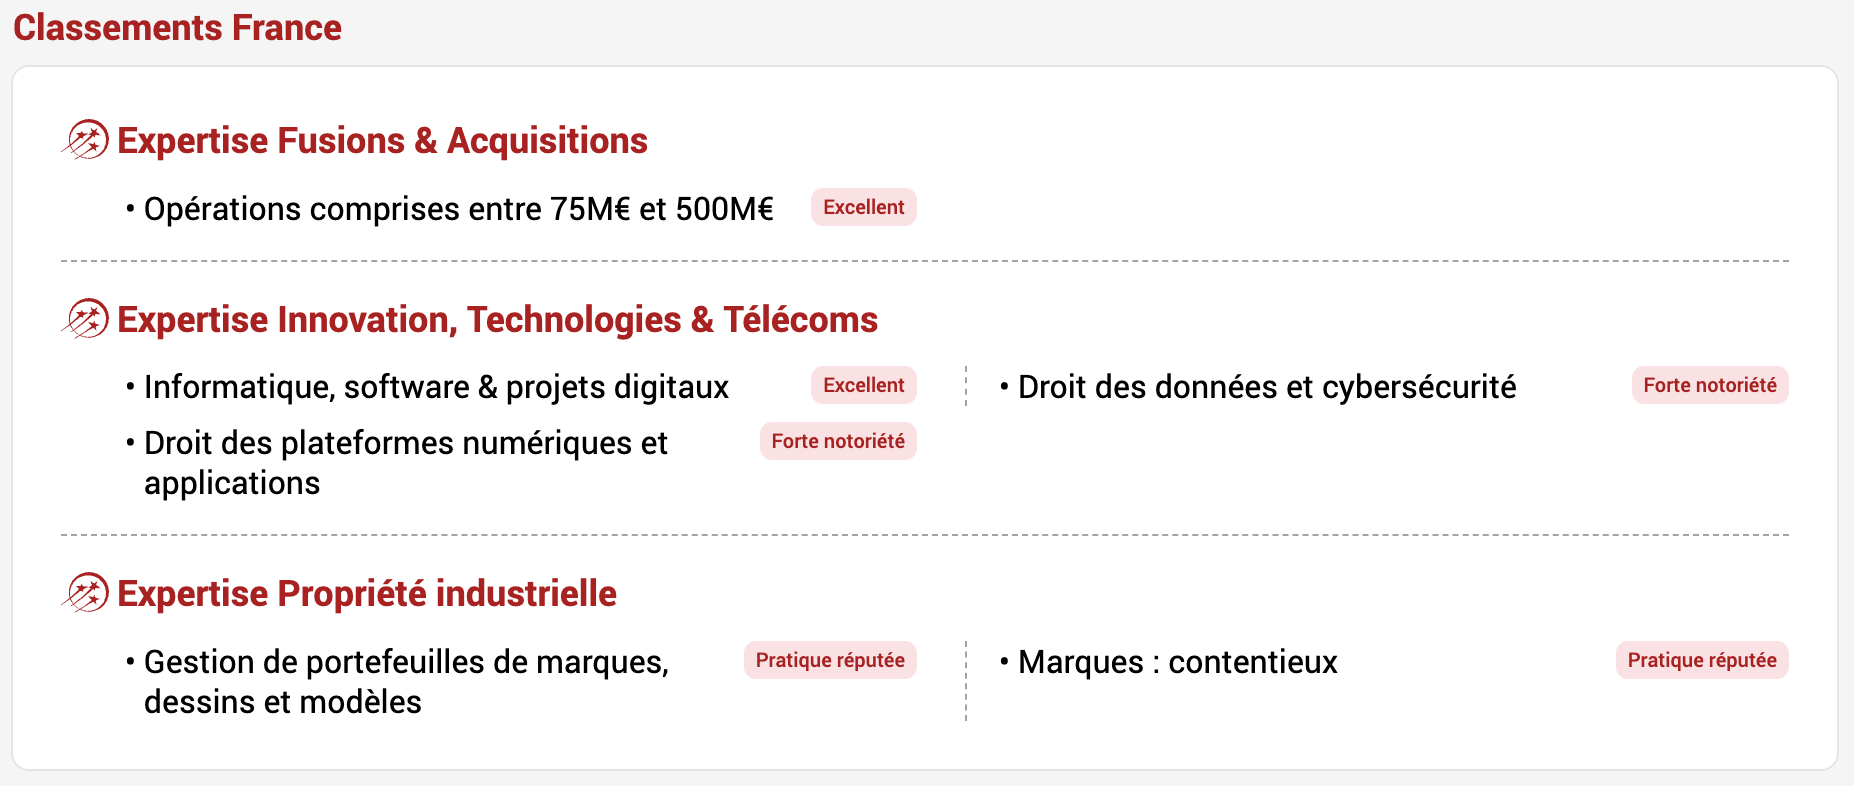The image size is (1854, 786).
Task: Open the Expertise Propriété industrielle heading
Action: [367, 594]
